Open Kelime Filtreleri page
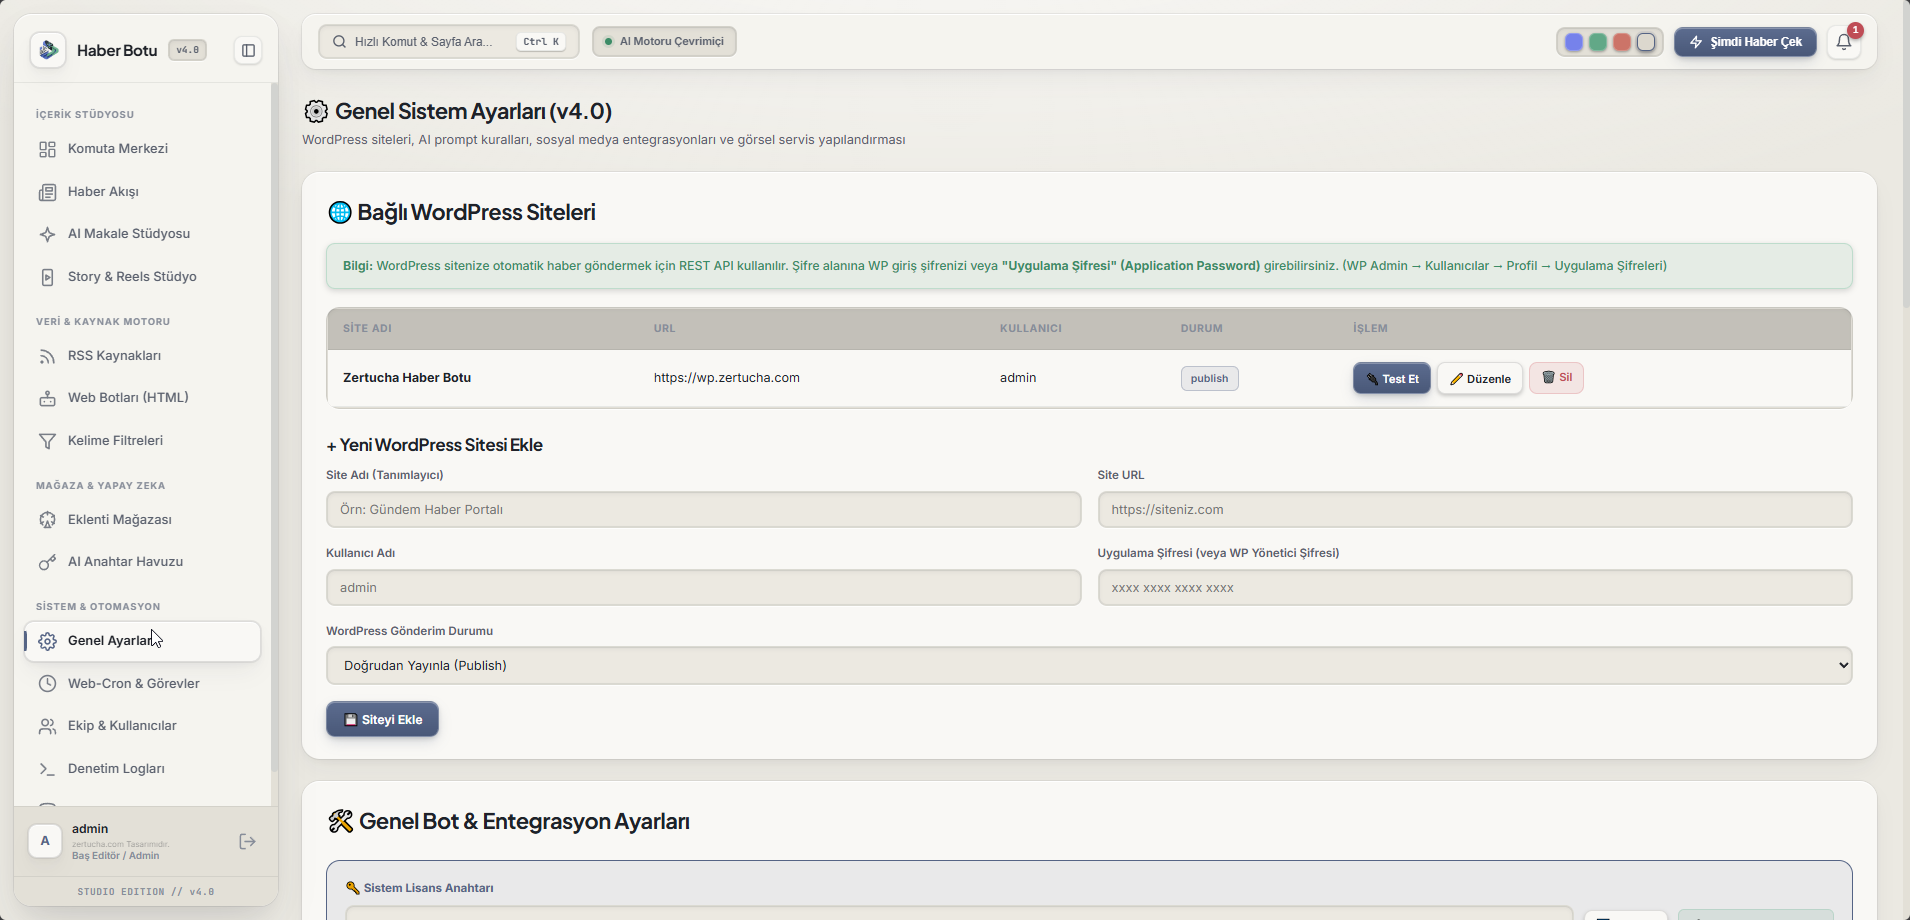1910x920 pixels. tap(142, 441)
